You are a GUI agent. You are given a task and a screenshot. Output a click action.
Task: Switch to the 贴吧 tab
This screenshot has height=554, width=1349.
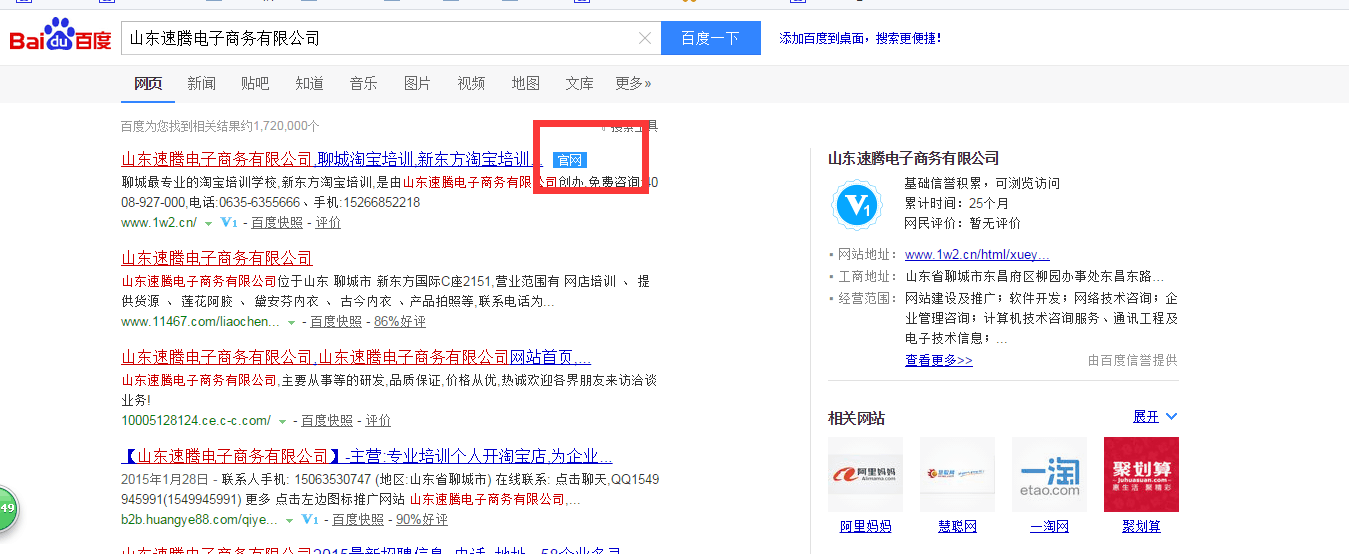coord(255,83)
